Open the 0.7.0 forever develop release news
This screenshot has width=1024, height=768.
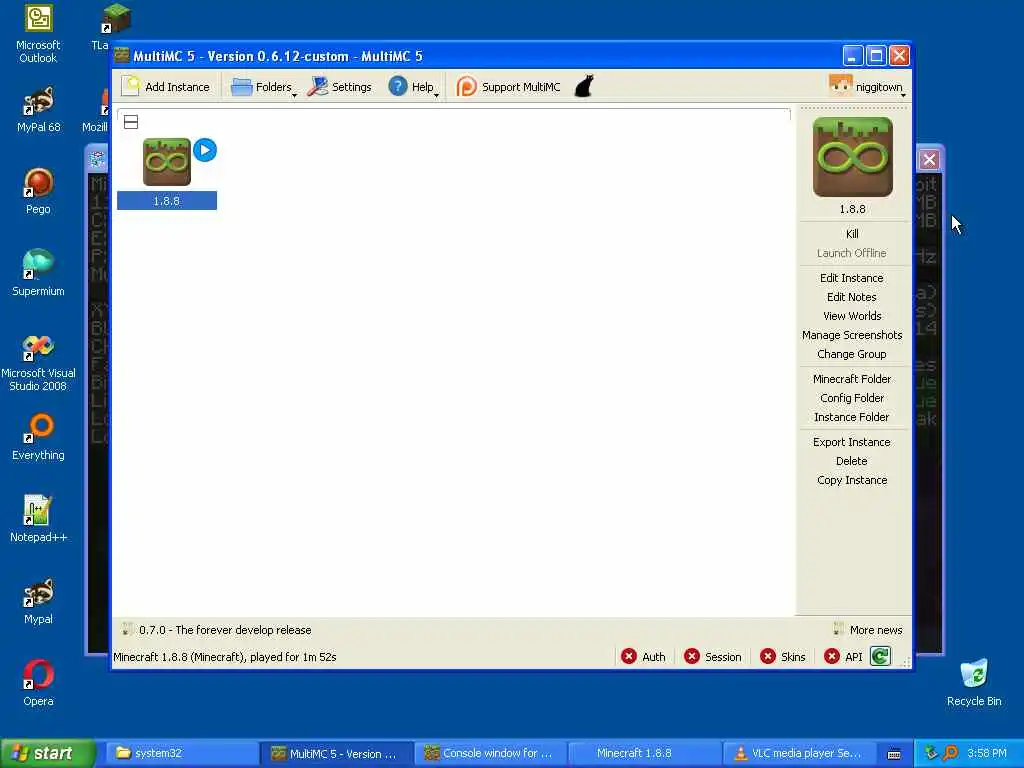tap(216, 630)
